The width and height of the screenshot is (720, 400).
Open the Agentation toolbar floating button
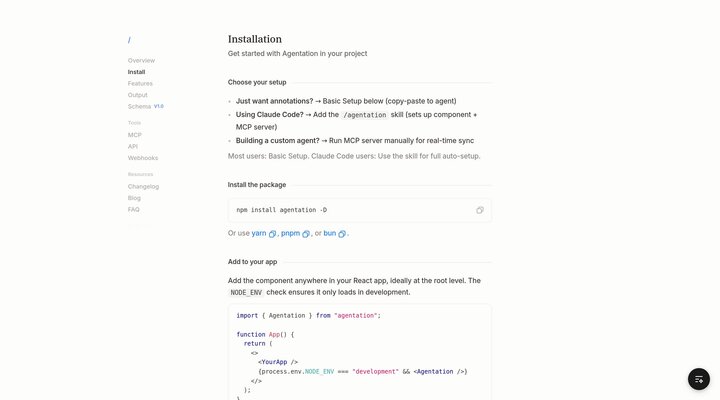click(698, 379)
